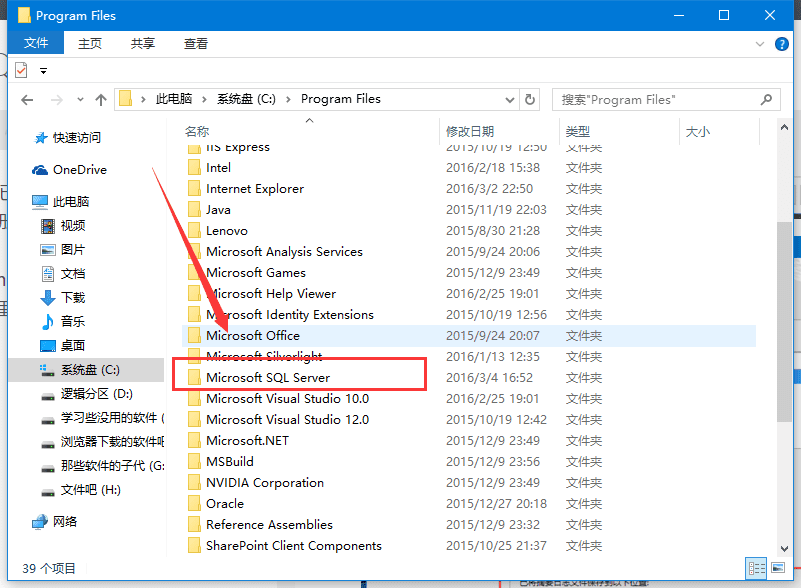801x588 pixels.
Task: Click the refresh icon beside address bar
Action: click(x=530, y=99)
